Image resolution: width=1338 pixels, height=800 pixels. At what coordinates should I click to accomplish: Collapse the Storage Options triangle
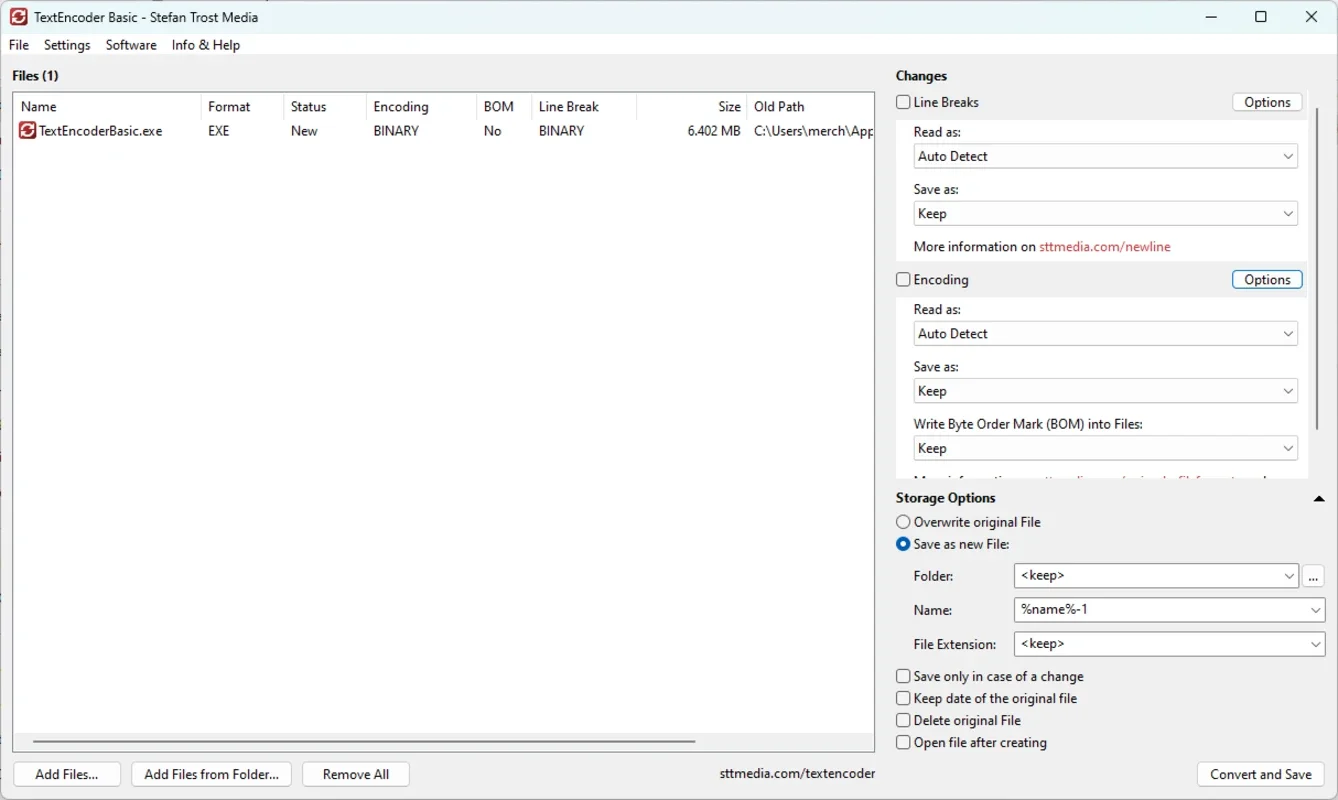tap(1318, 498)
